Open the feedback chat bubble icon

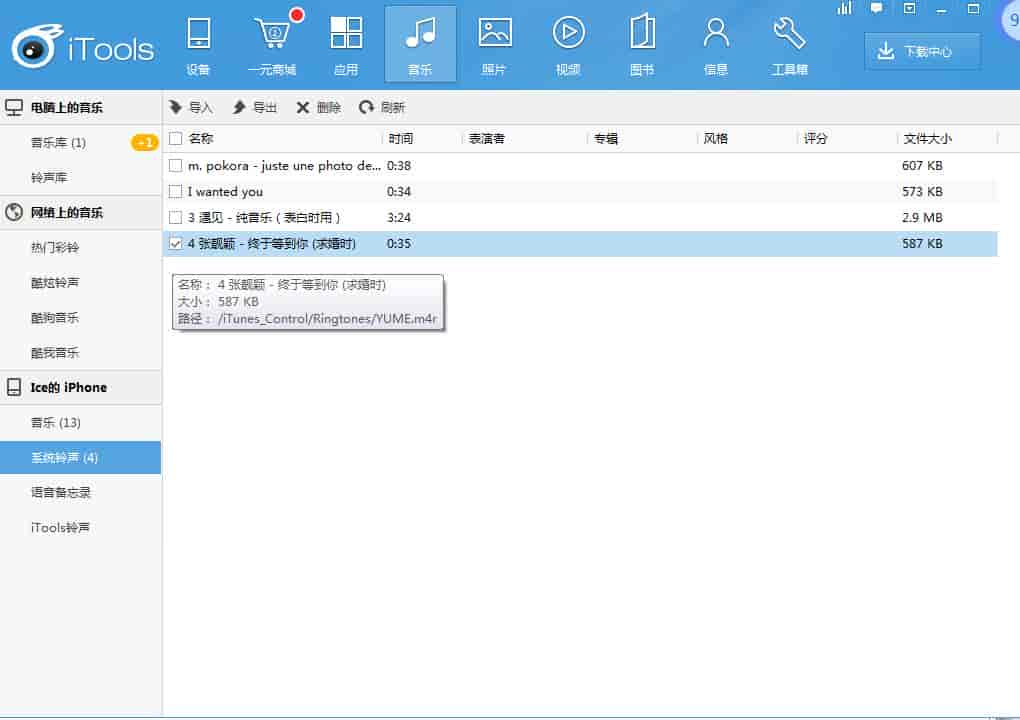click(877, 8)
